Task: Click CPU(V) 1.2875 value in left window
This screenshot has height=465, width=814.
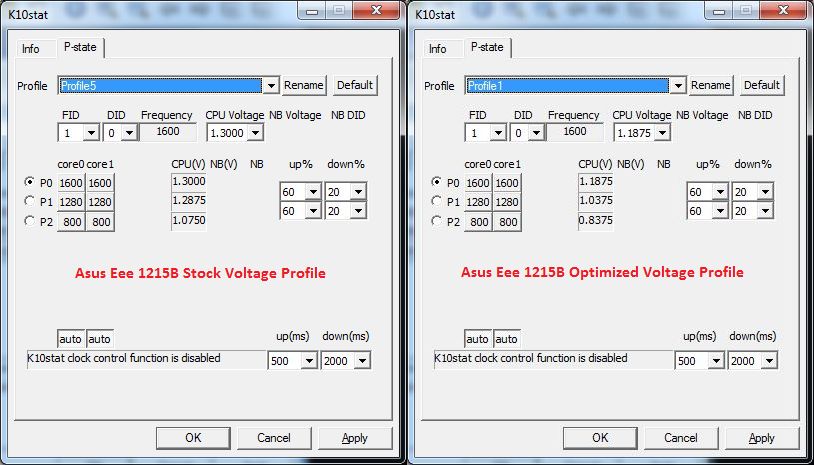Action: point(188,200)
